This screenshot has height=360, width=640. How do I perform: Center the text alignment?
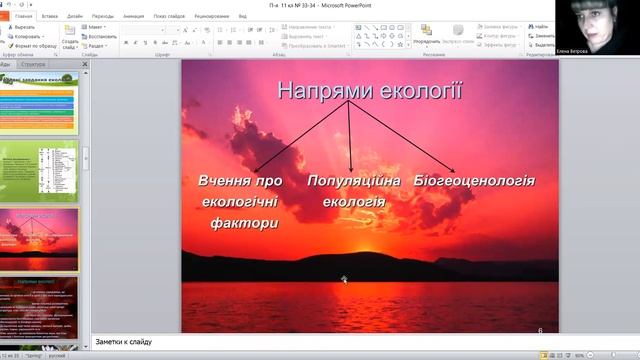[x=230, y=42]
